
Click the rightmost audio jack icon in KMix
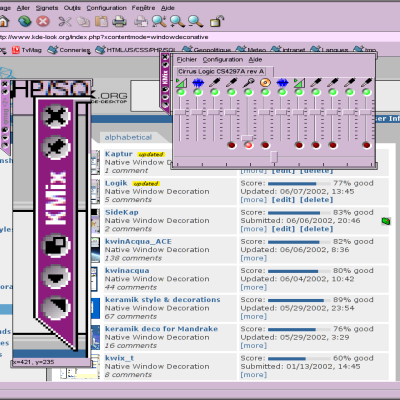(x=367, y=82)
